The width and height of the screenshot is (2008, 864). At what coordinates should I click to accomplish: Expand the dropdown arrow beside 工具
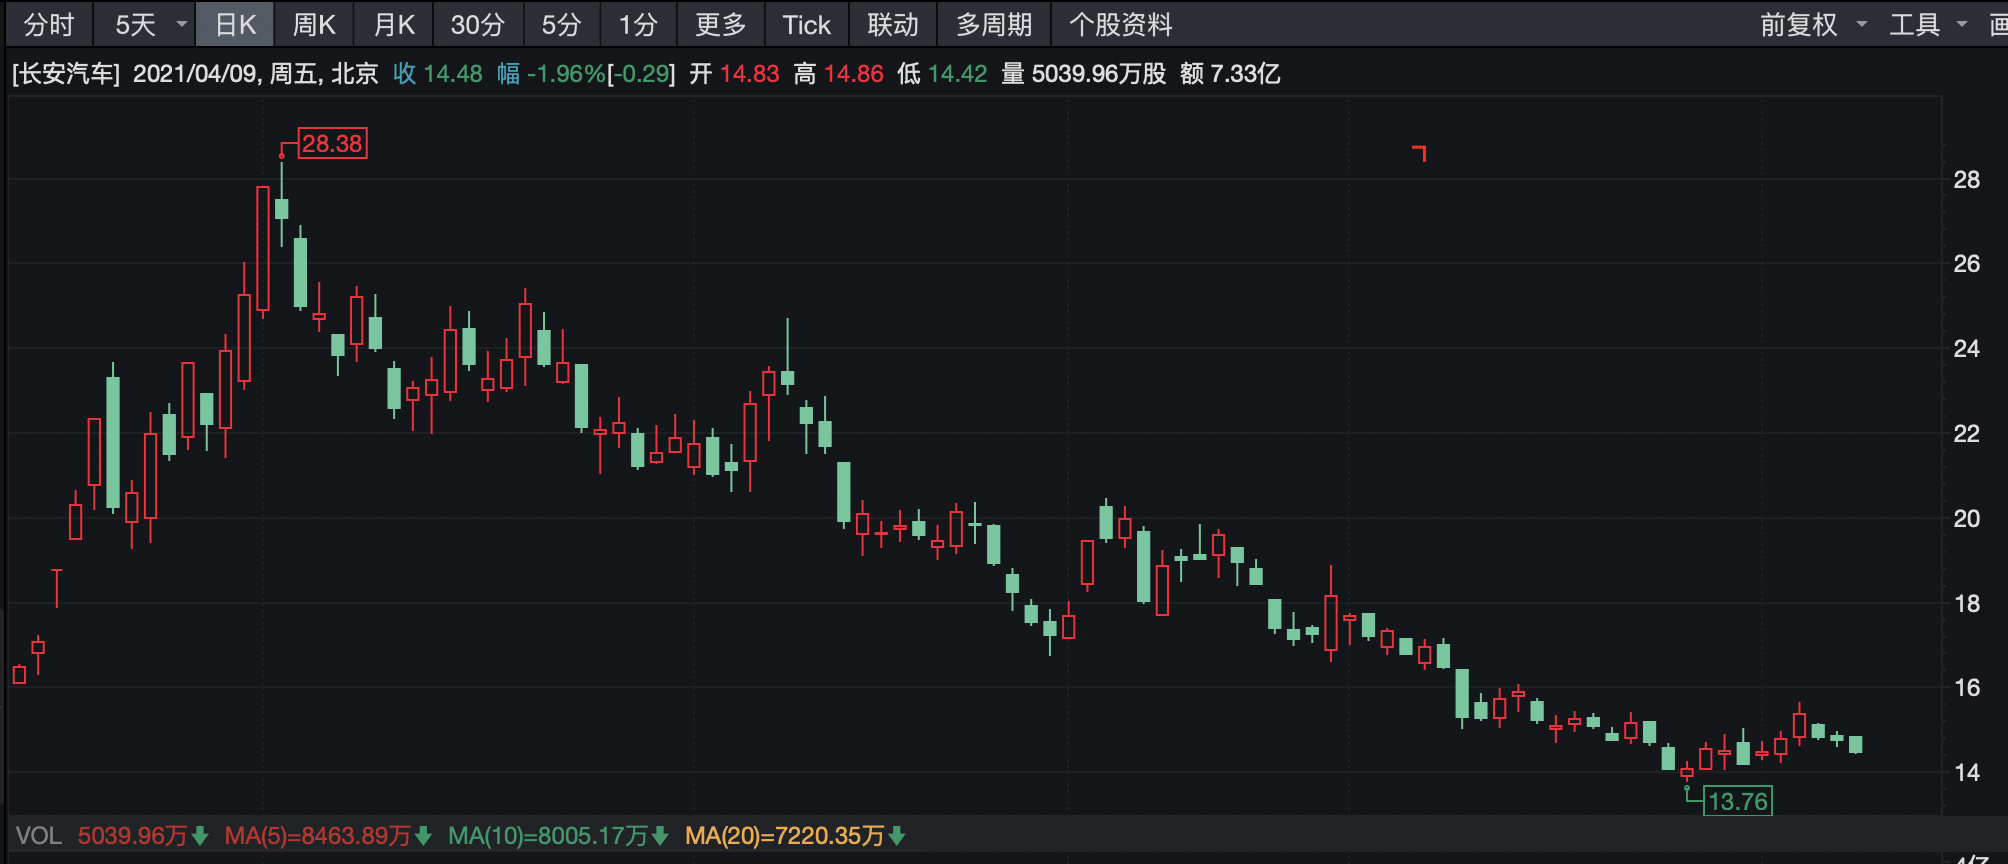1961,24
